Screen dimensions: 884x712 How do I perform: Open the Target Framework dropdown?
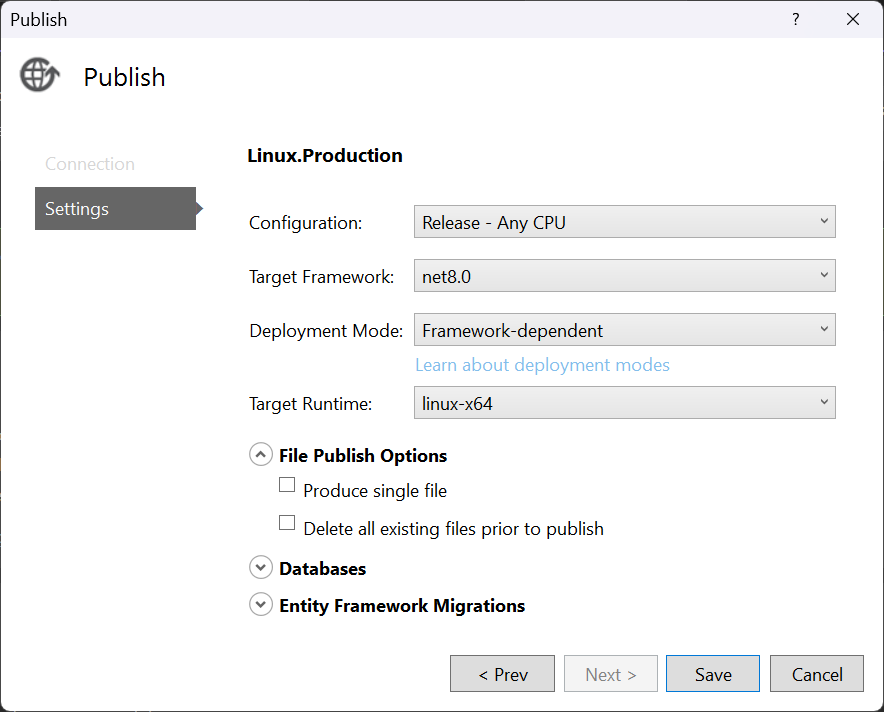[x=624, y=276]
